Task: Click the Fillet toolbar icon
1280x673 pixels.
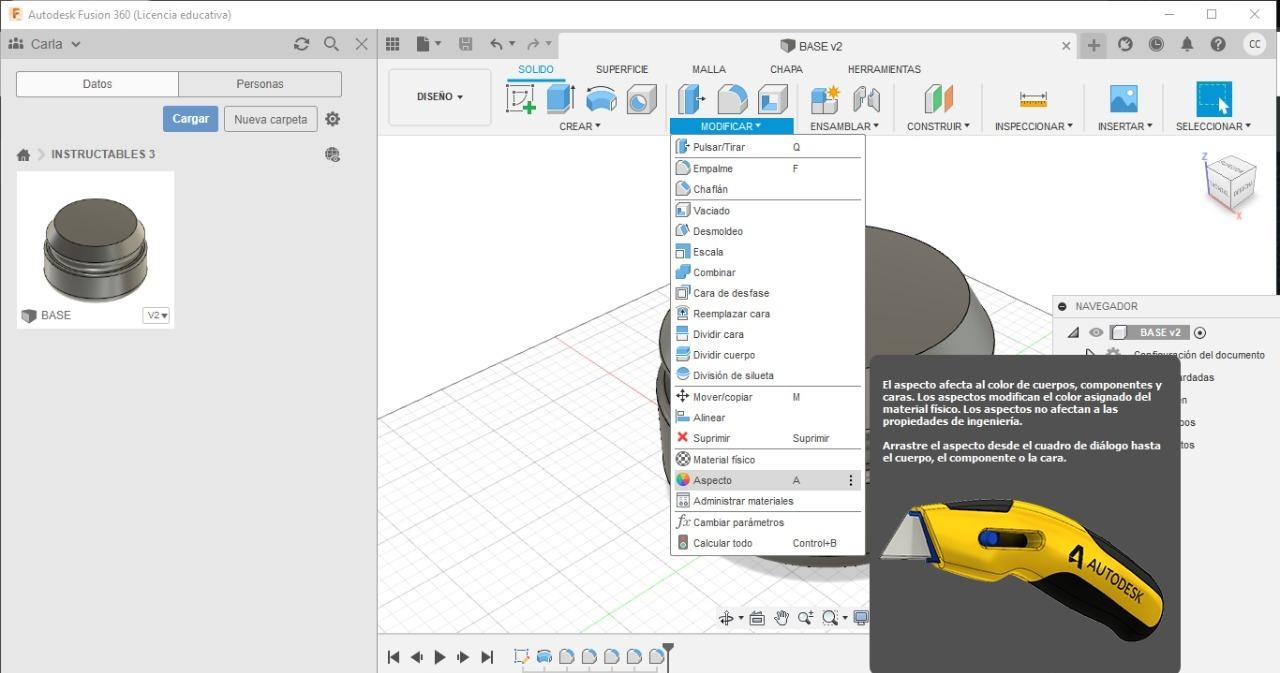Action: 732,99
